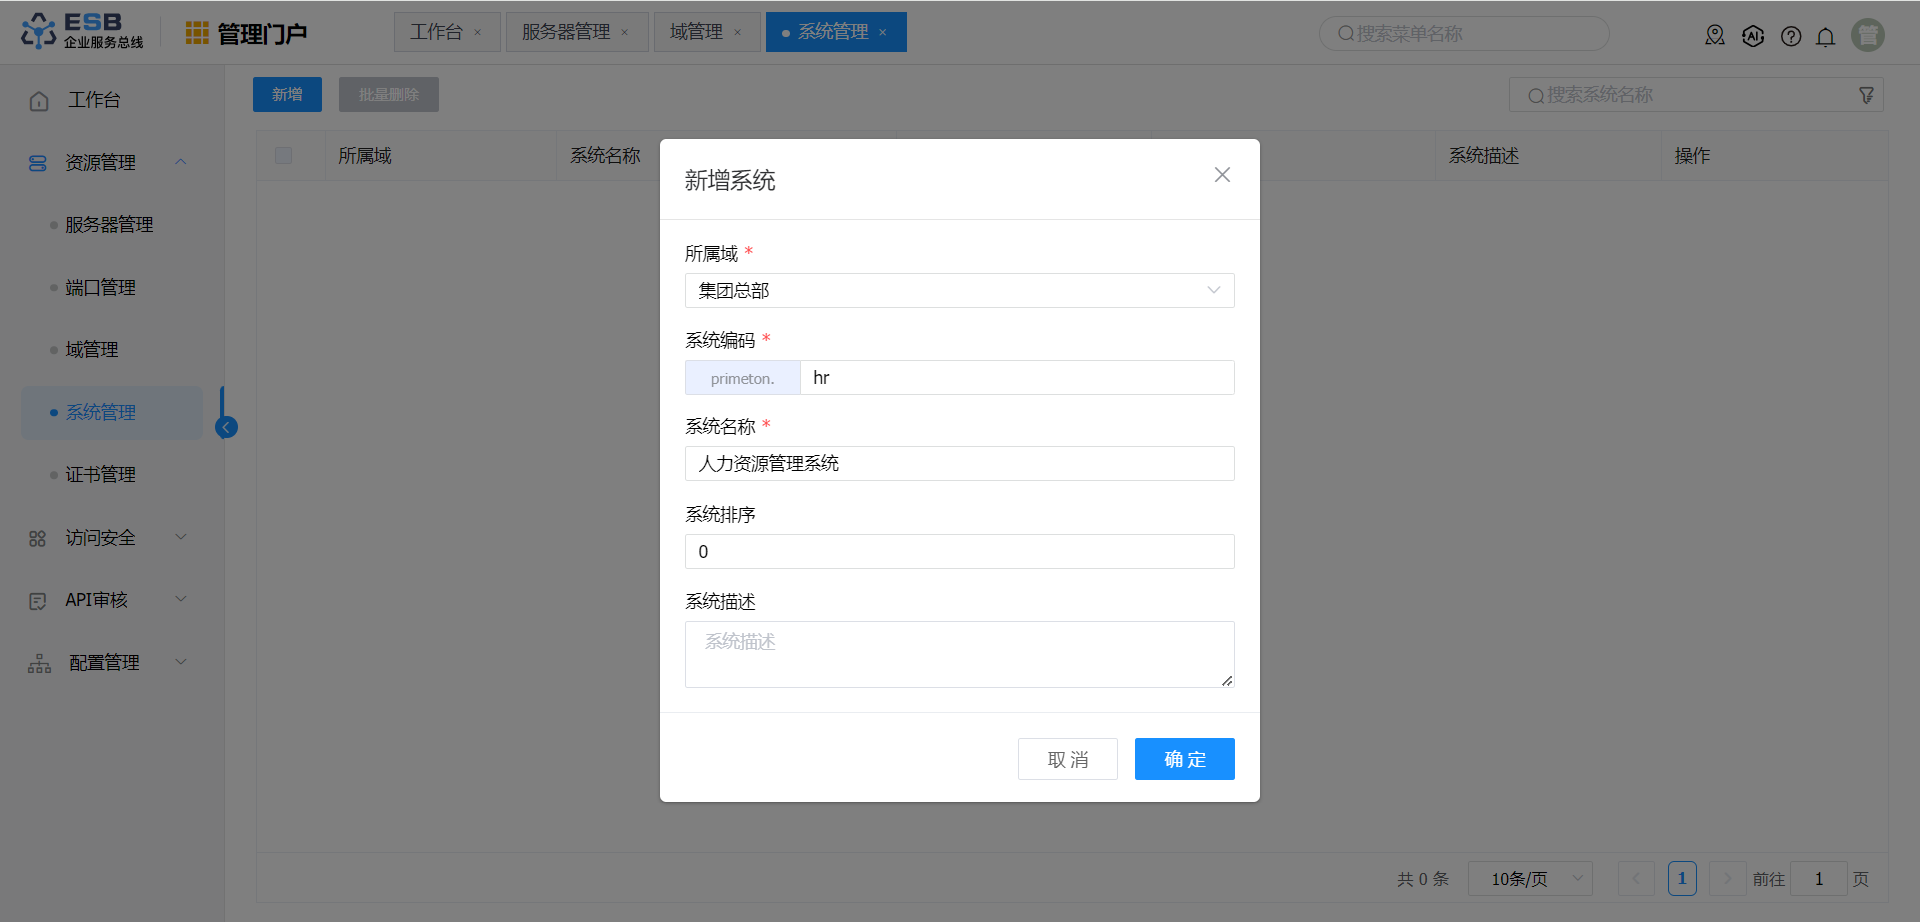The height and width of the screenshot is (922, 1920).
Task: Click the 管理门户 grid icon
Action: click(197, 34)
